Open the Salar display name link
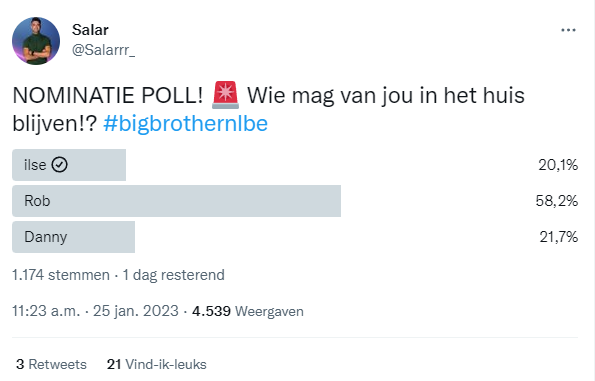 click(x=90, y=30)
